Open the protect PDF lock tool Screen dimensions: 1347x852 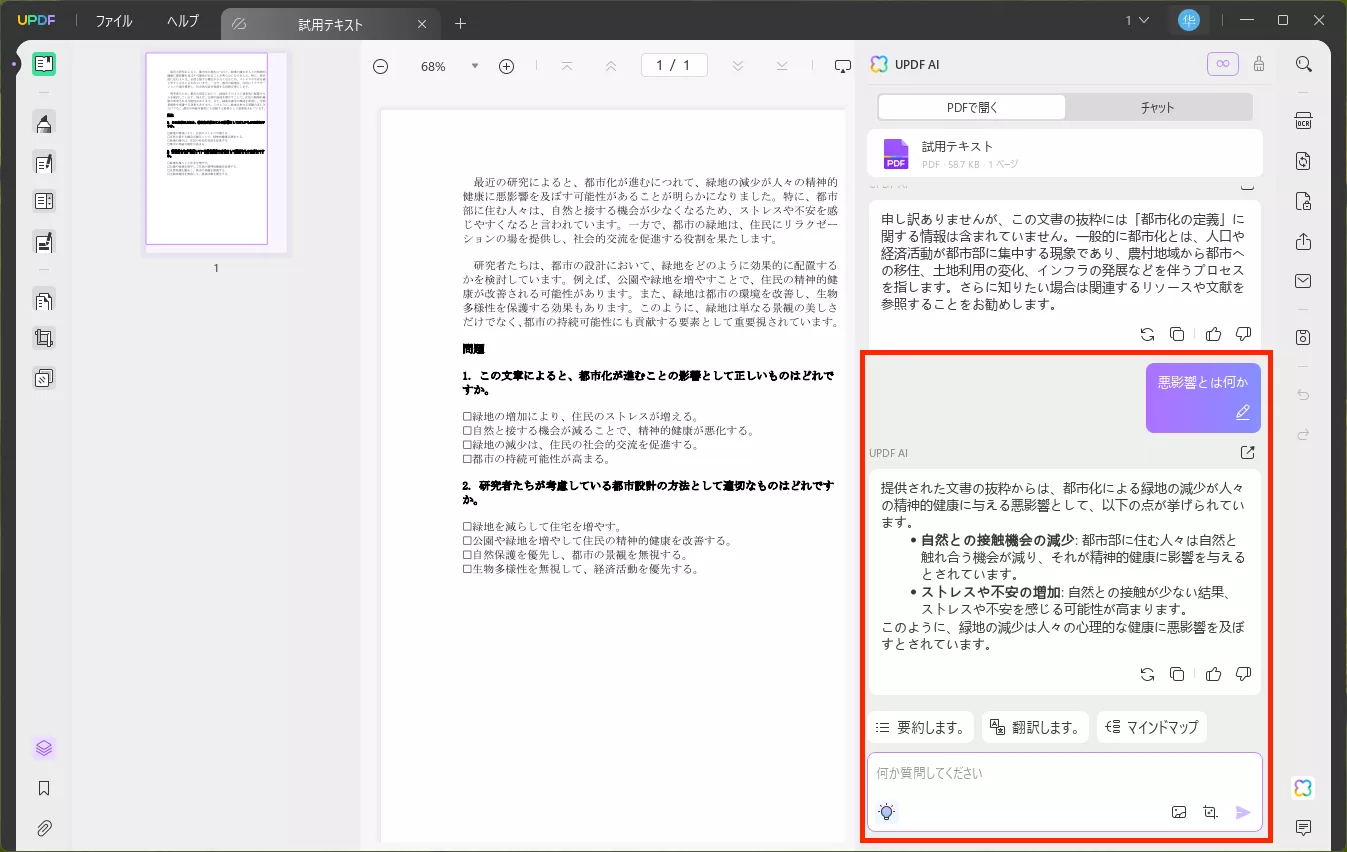coord(1303,201)
